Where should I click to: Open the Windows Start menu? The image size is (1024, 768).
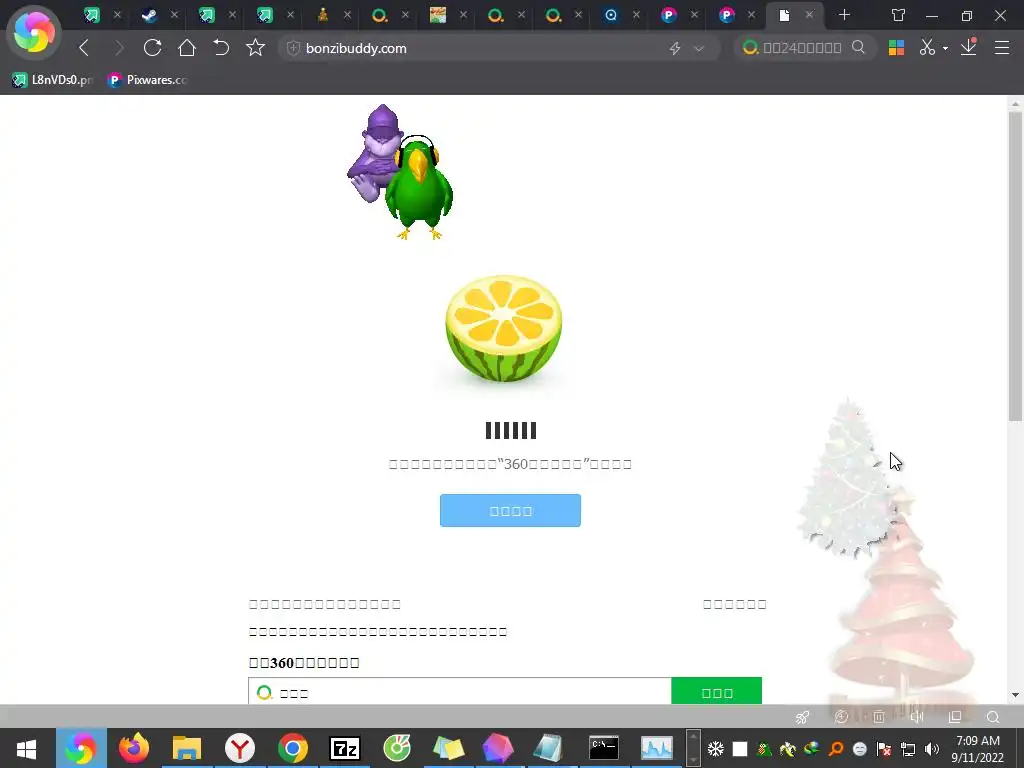click(x=26, y=748)
